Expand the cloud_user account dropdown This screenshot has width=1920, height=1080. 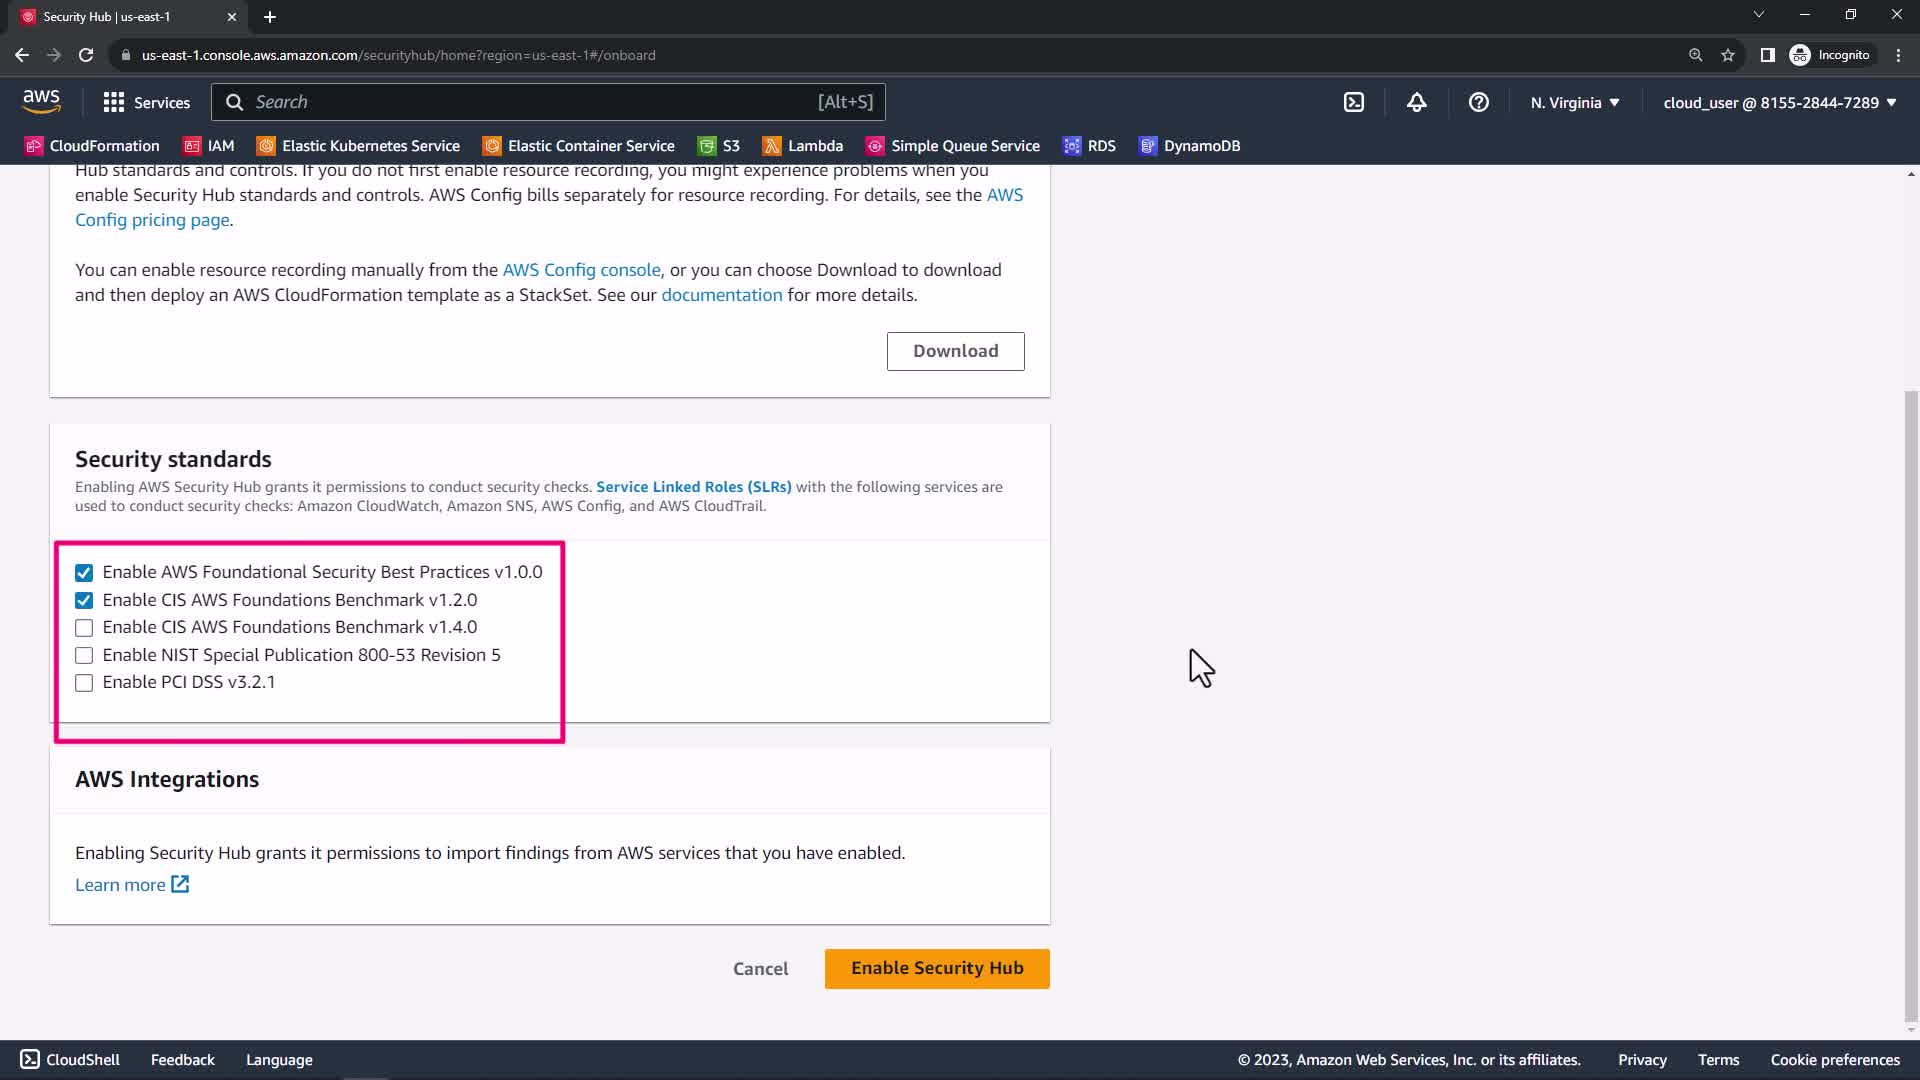pos(1779,102)
